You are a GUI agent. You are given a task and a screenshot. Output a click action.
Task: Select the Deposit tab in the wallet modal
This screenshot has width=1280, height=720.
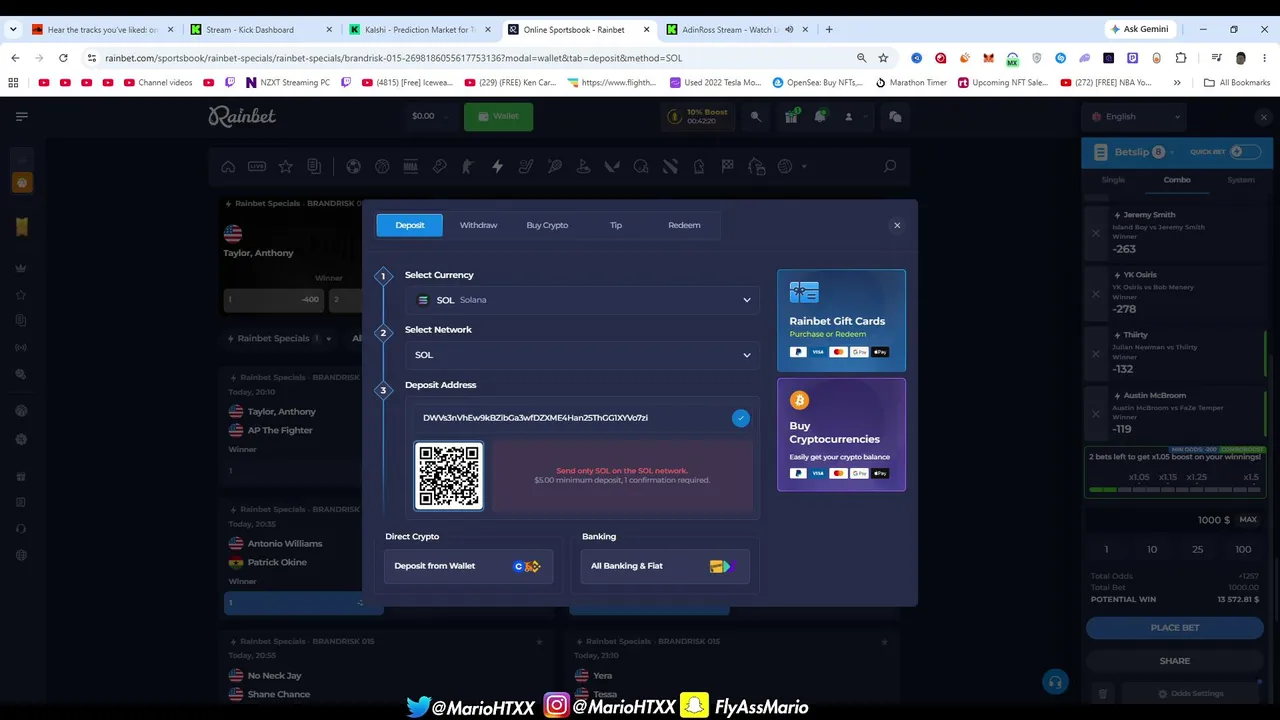pyautogui.click(x=410, y=225)
